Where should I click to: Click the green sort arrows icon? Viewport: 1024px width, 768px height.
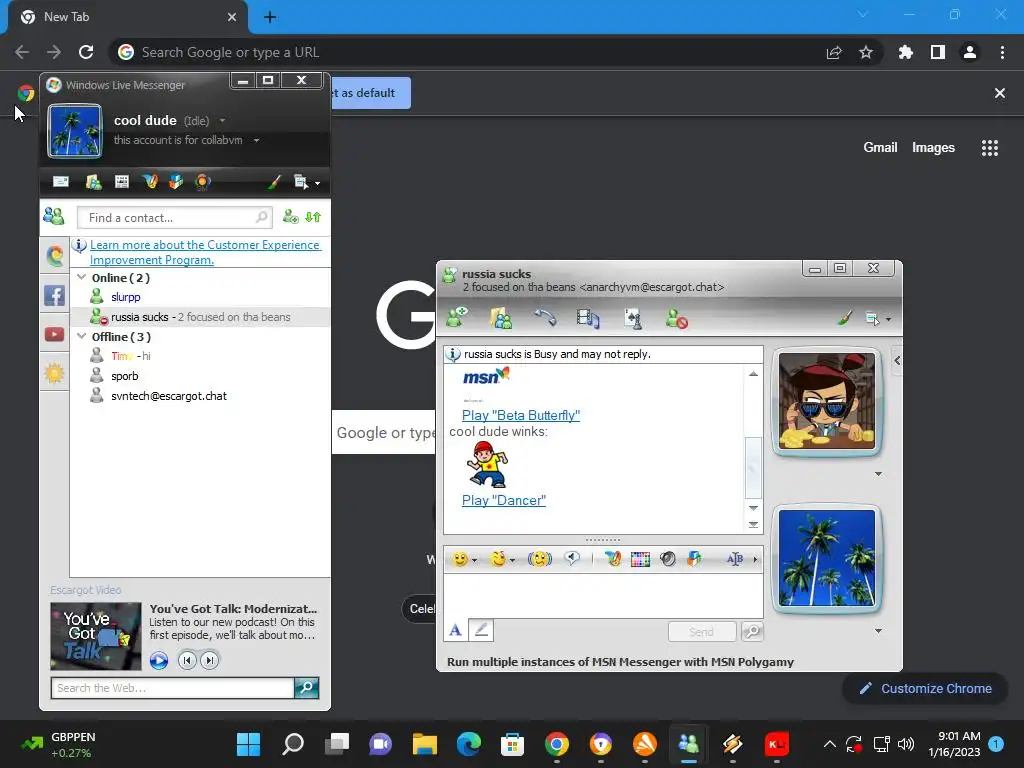point(313,217)
